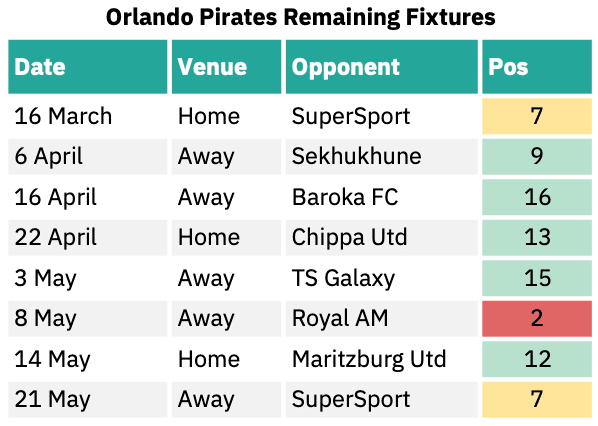The width and height of the screenshot is (598, 426).
Task: Click the Date column header
Action: pyautogui.click(x=88, y=67)
